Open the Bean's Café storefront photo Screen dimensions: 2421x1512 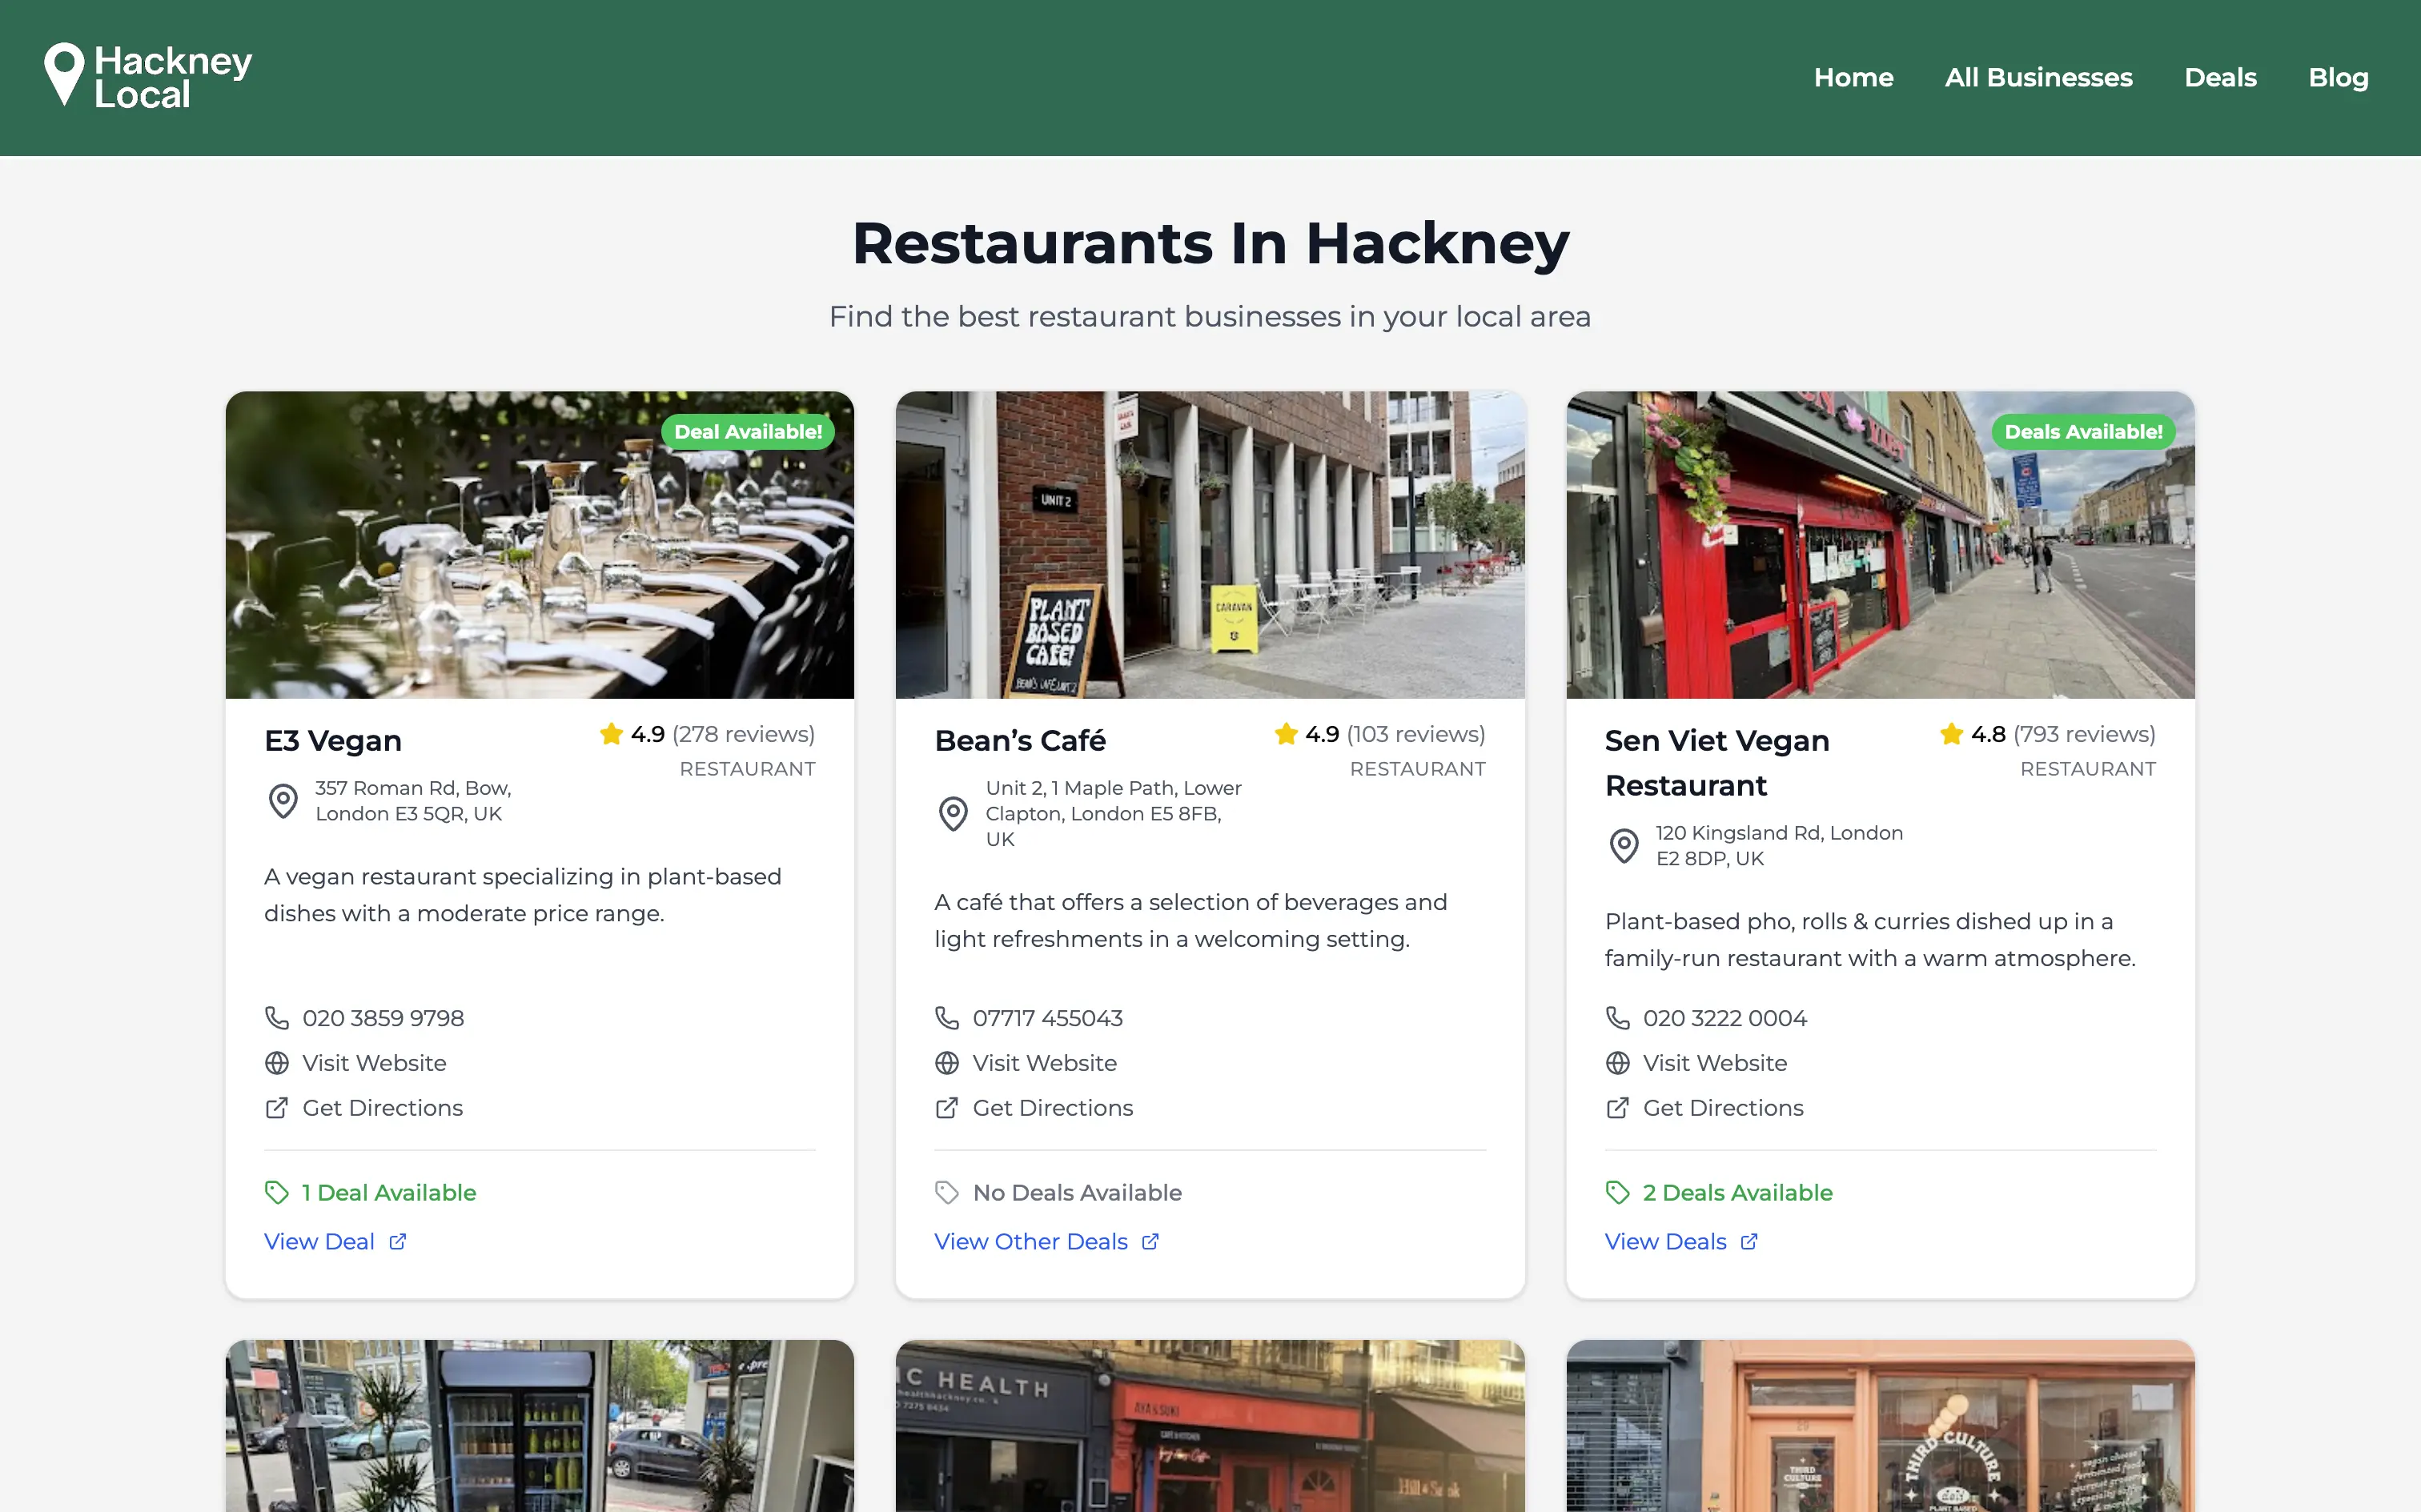click(x=1210, y=545)
